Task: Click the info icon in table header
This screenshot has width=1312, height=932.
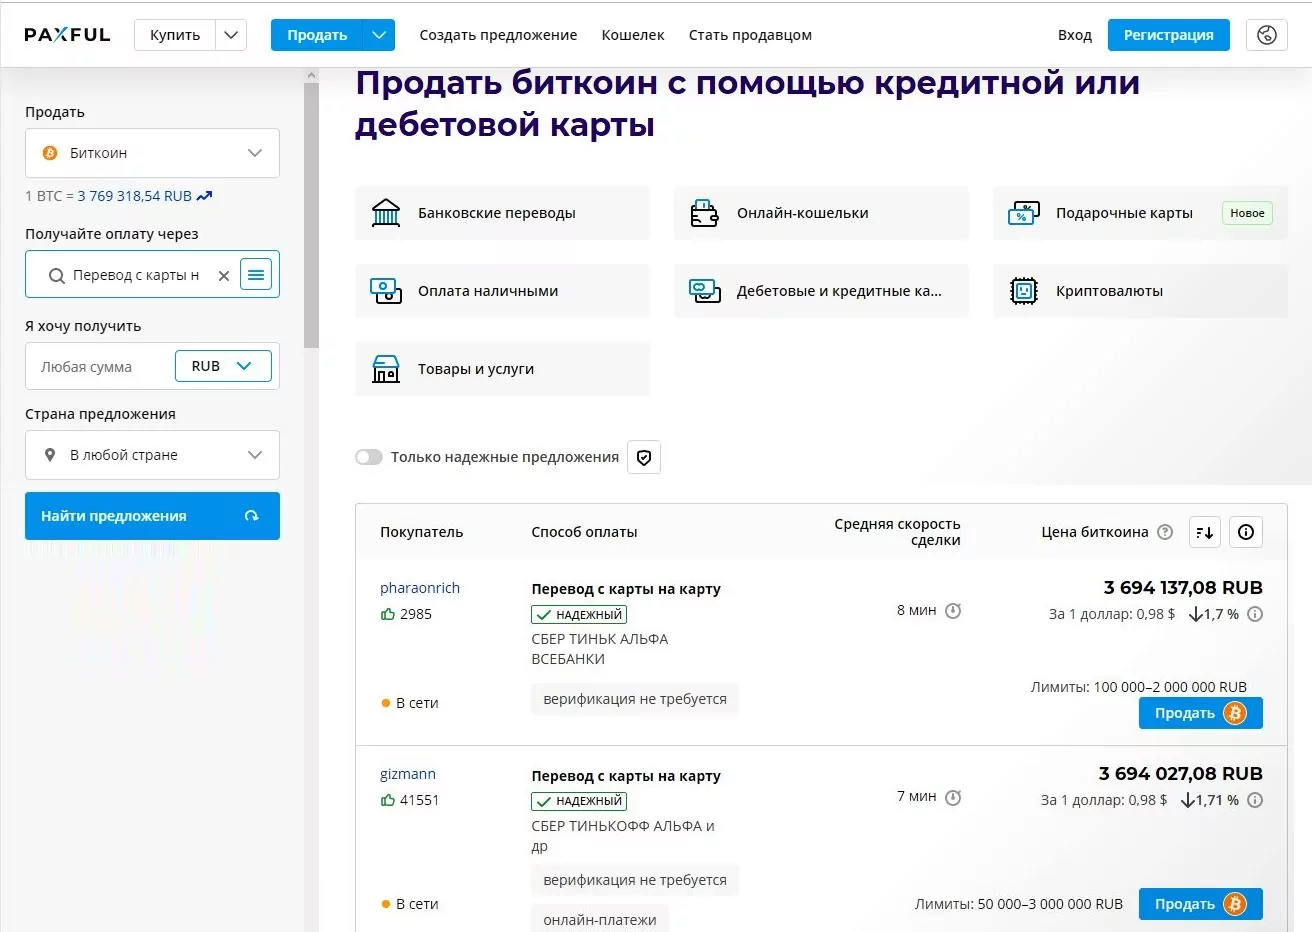Action: pos(1246,532)
